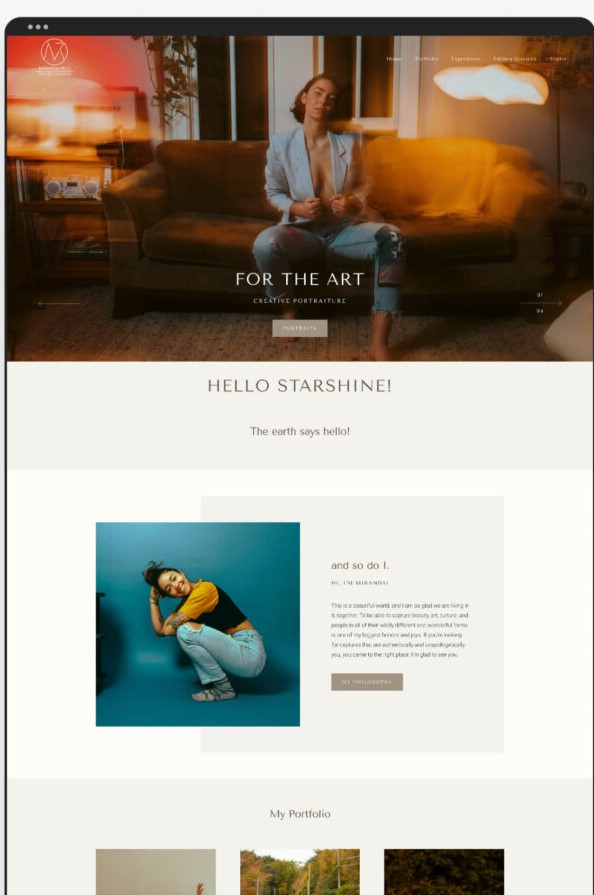Open the tree-lined road portfolio thumbnail

coord(300,872)
